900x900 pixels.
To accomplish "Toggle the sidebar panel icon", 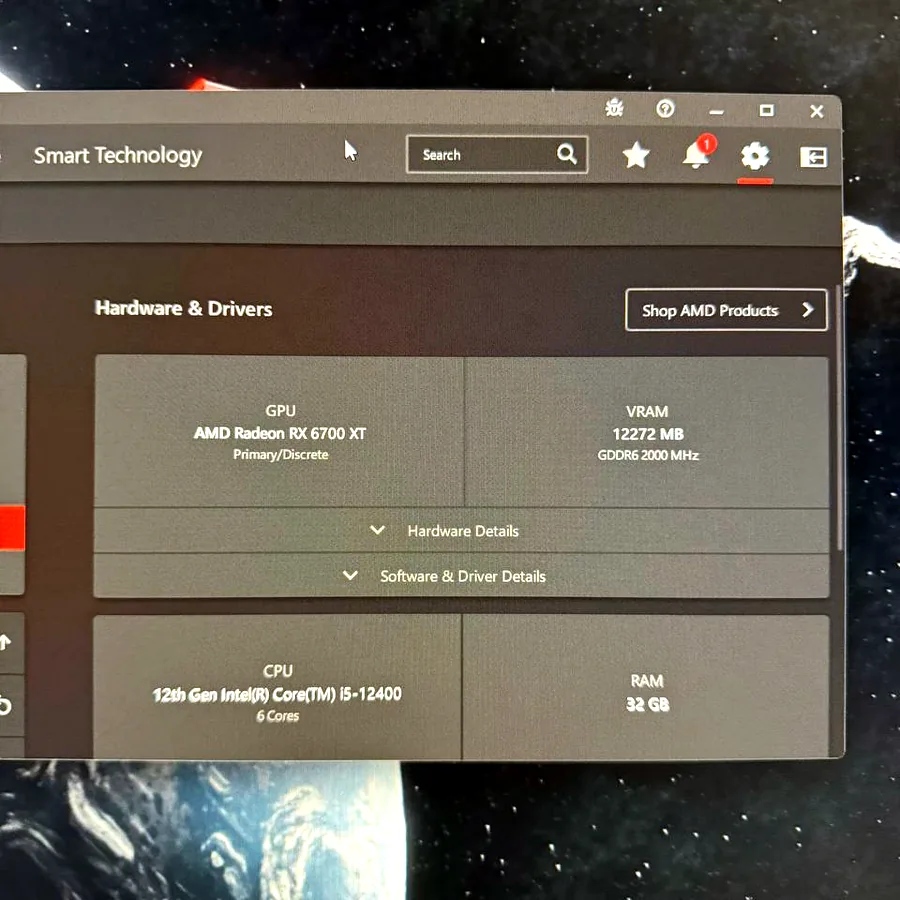I will coord(813,157).
